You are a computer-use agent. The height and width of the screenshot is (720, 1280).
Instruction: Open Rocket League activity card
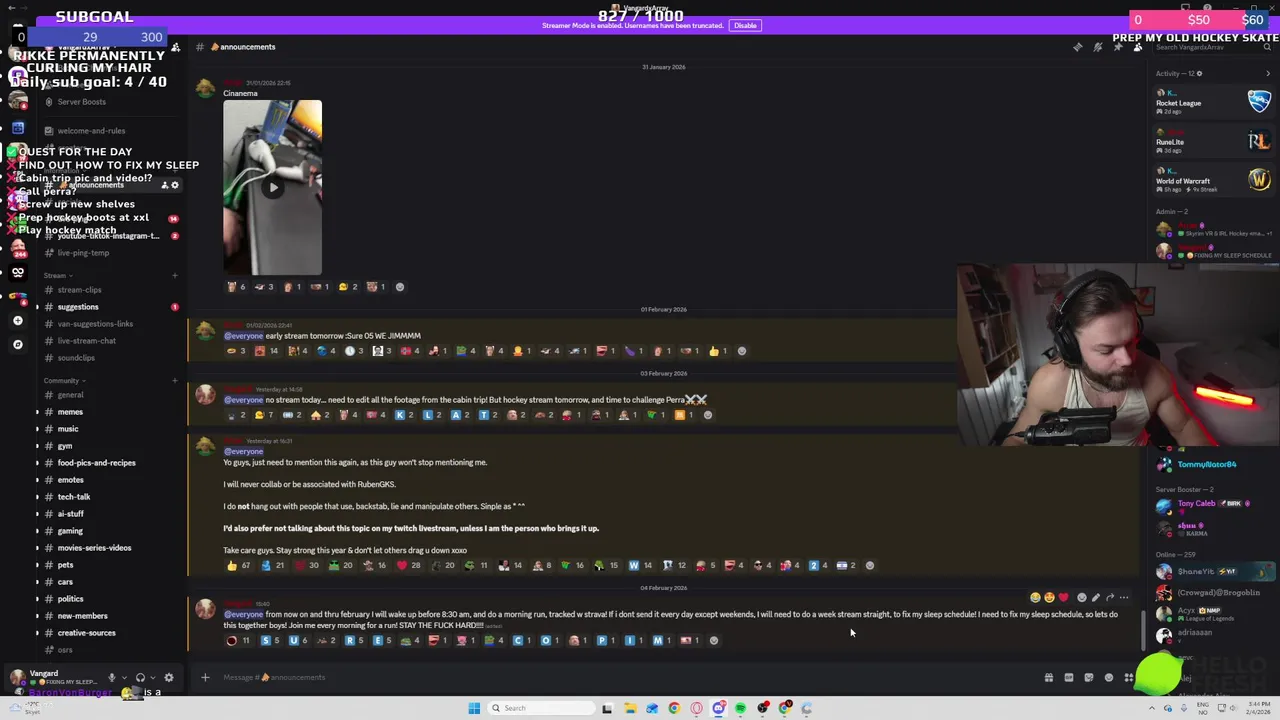click(1212, 102)
